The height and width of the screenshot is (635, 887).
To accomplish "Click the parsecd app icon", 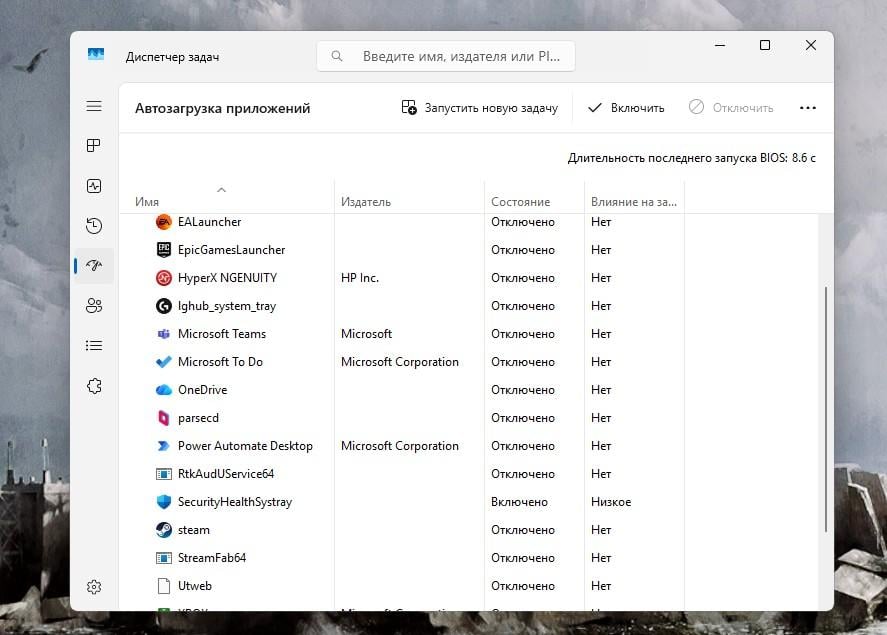I will coord(163,418).
